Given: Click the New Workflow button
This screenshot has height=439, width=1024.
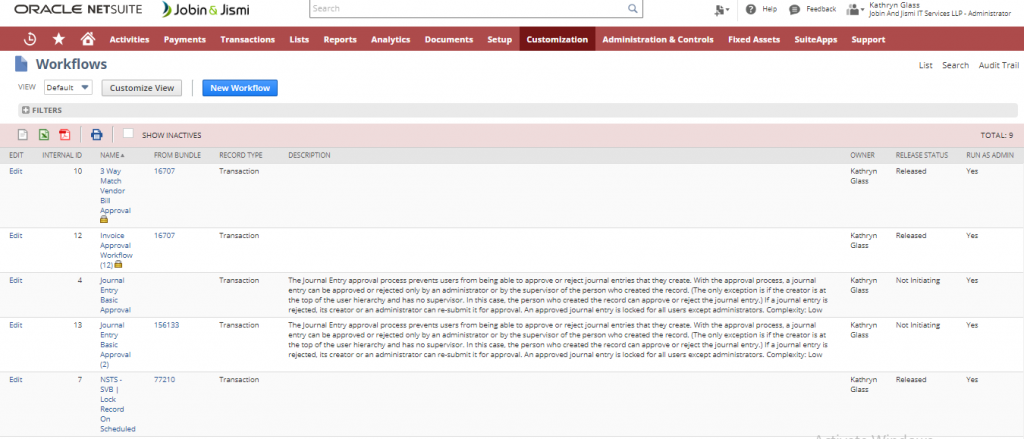Looking at the screenshot, I should pos(239,88).
